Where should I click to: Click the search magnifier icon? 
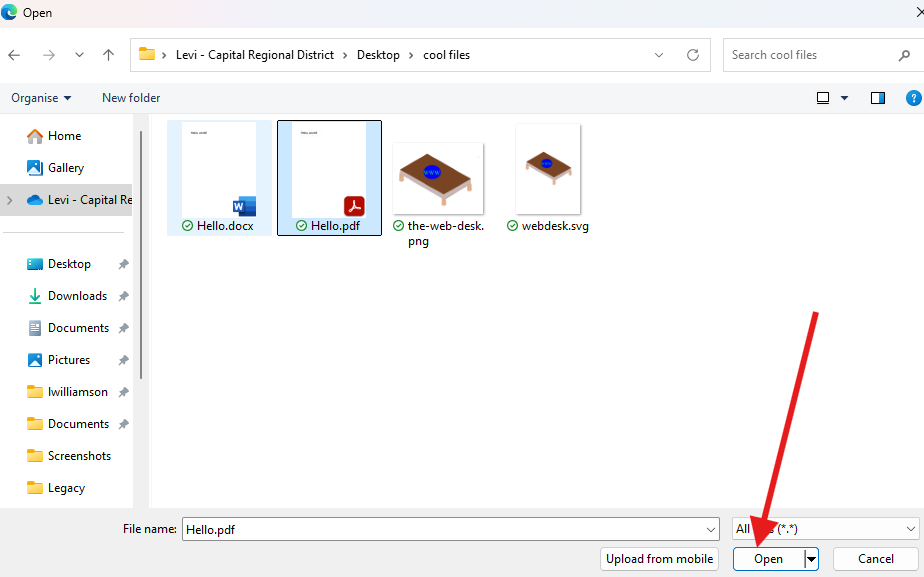click(903, 55)
